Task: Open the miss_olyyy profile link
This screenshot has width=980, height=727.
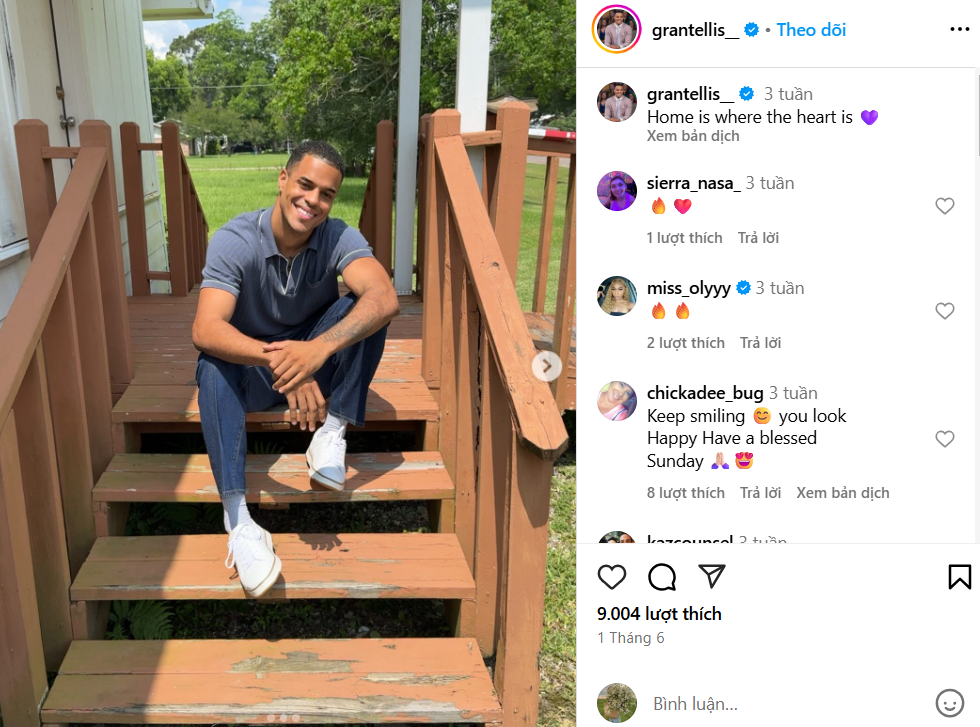Action: (x=688, y=288)
